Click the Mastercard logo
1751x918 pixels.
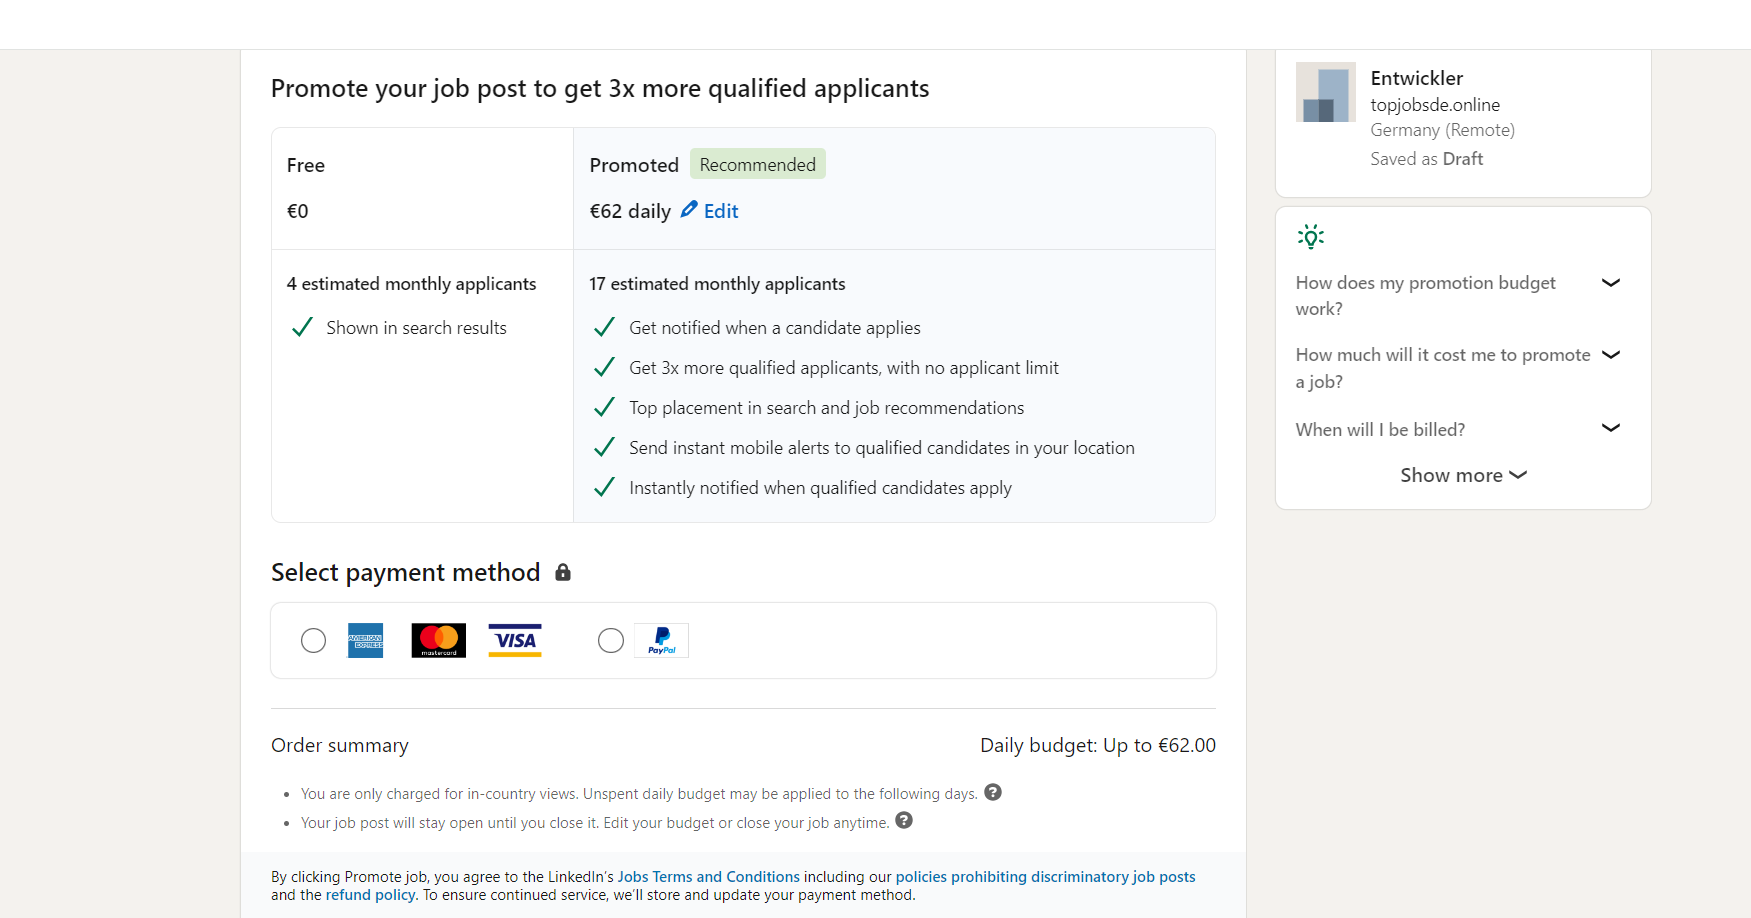point(439,640)
